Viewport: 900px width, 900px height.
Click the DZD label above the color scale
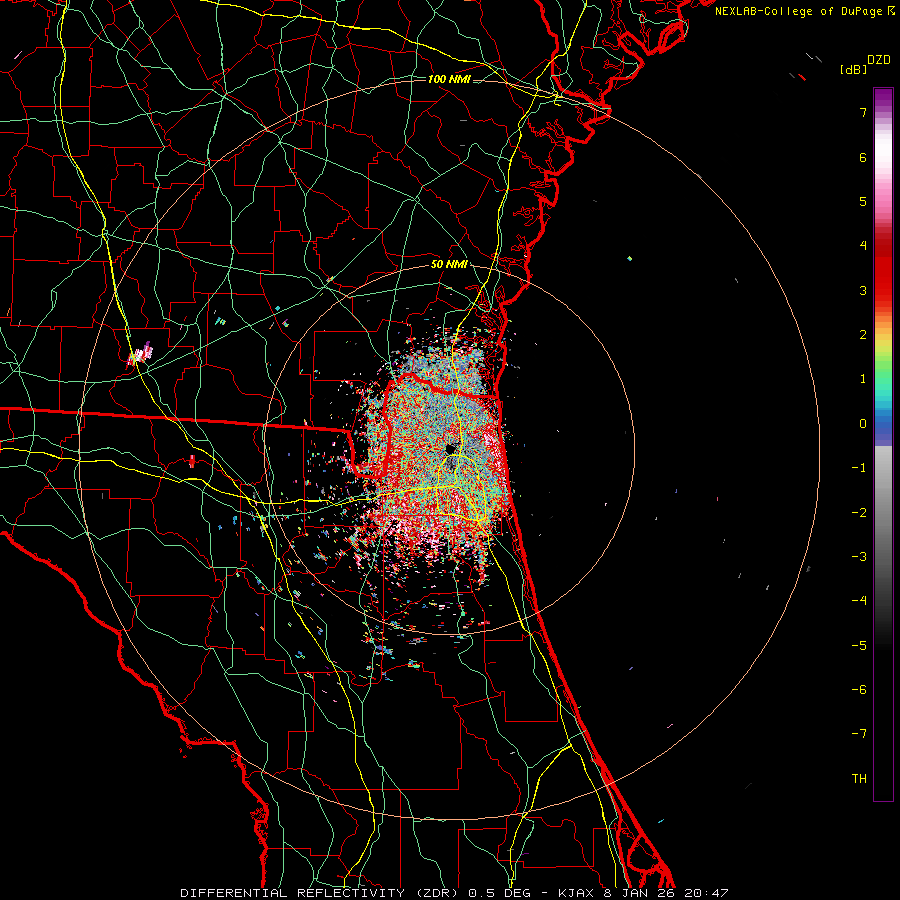(x=879, y=60)
